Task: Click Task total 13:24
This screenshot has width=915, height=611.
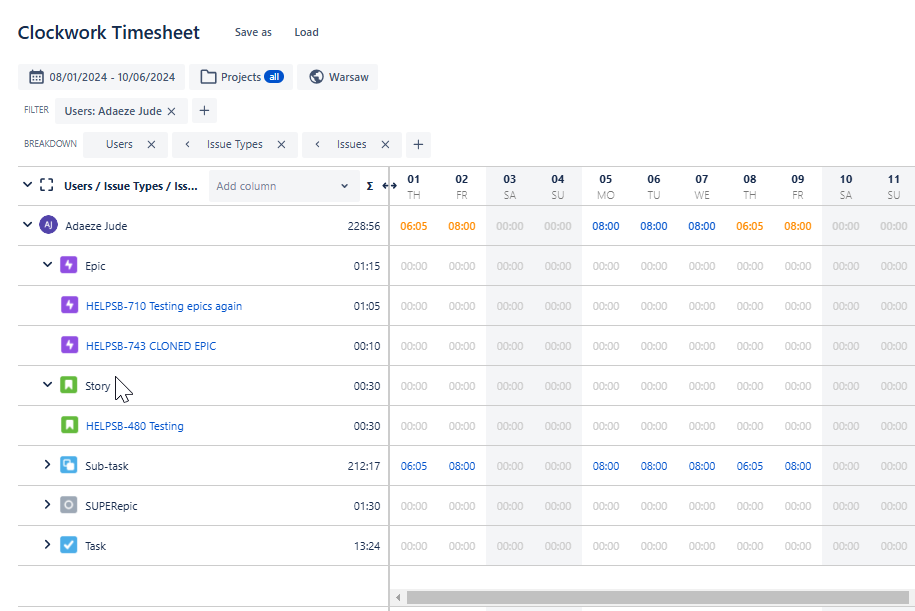Action: click(x=366, y=546)
